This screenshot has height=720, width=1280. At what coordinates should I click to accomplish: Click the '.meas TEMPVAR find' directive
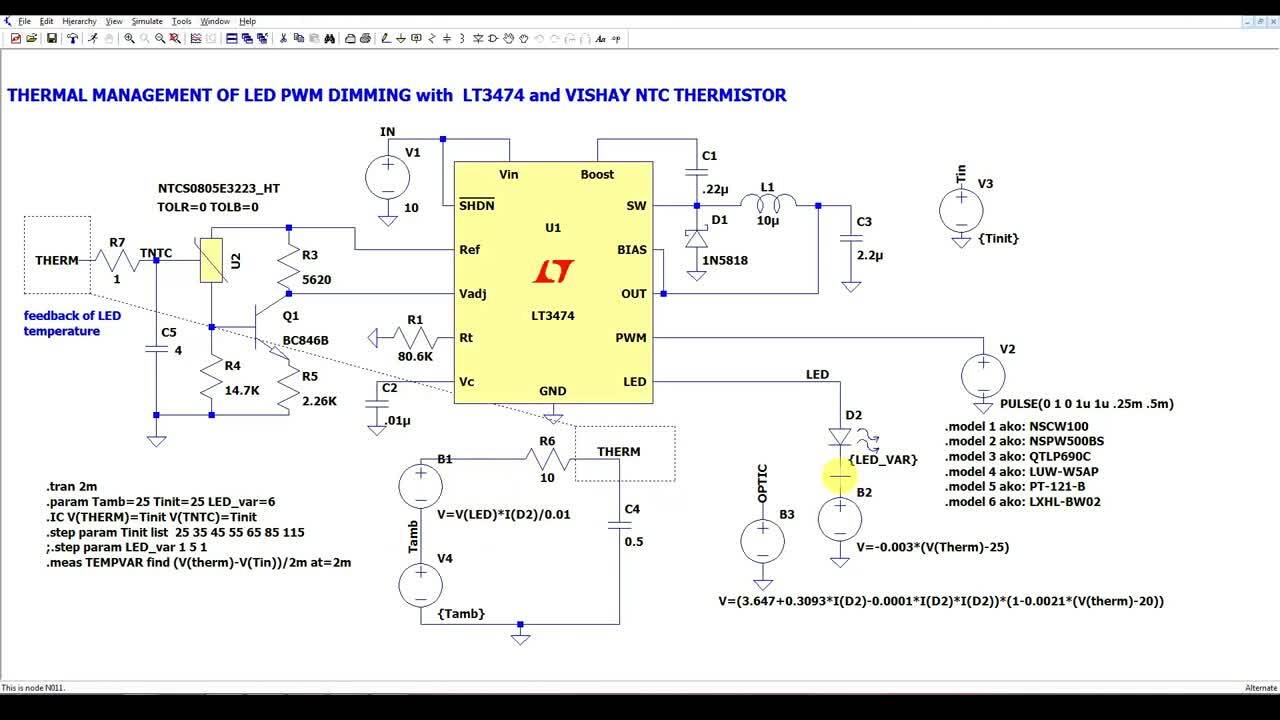coord(198,563)
